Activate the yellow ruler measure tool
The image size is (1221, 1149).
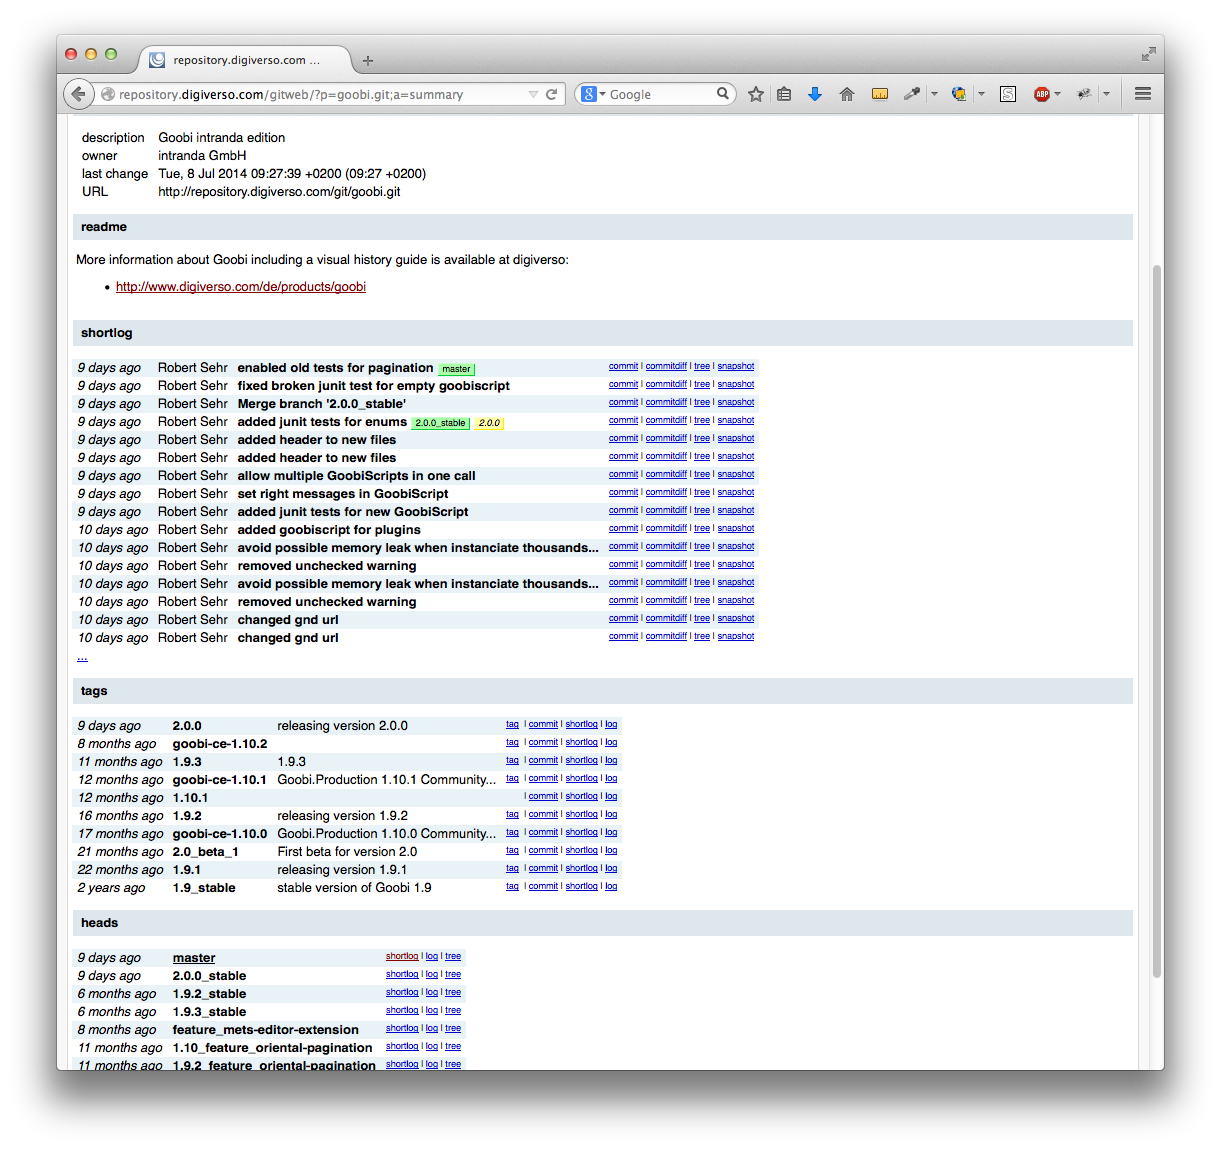[x=880, y=94]
